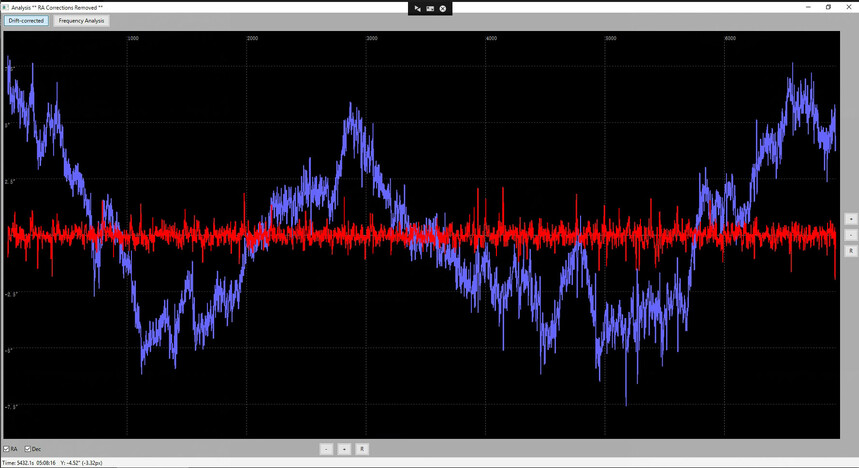
Task: Open the Frequency Analysis tab
Action: click(x=81, y=21)
